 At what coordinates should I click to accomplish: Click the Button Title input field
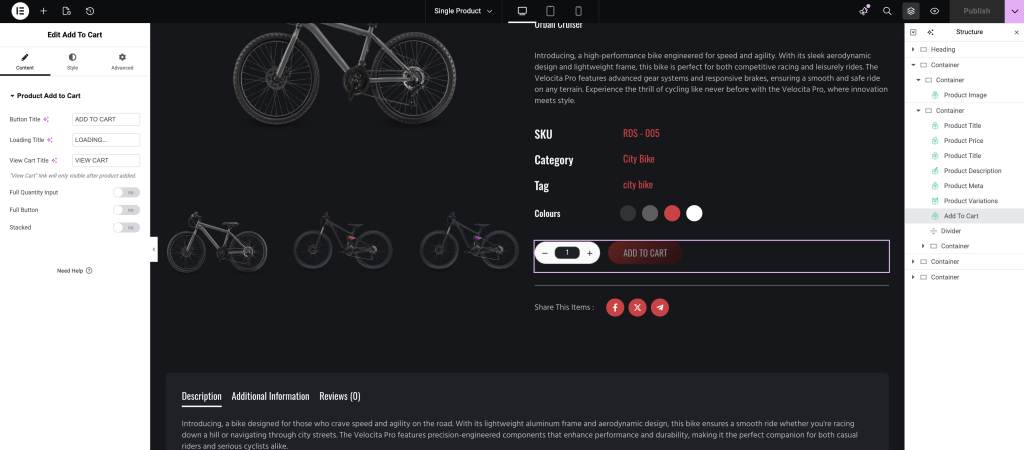click(105, 119)
